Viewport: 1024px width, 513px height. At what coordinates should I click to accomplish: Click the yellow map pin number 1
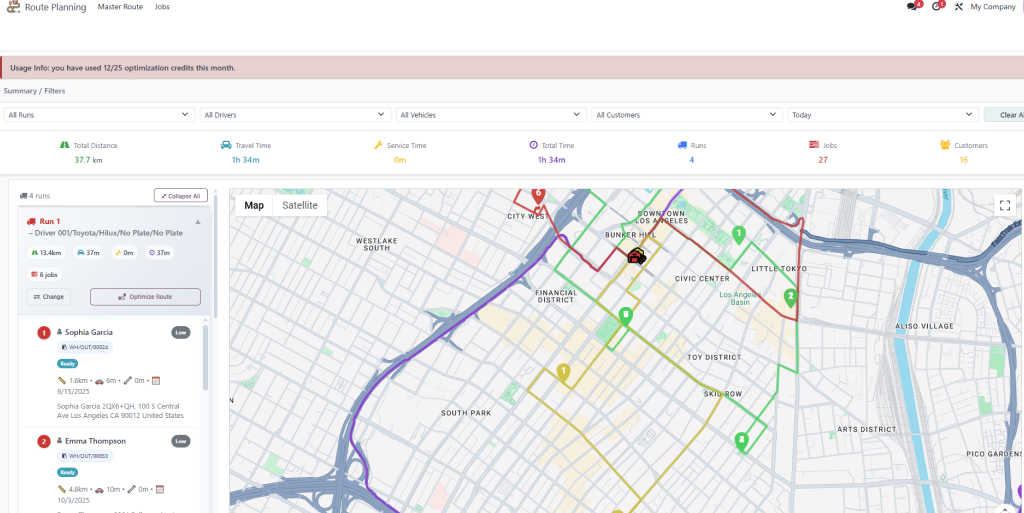point(563,372)
